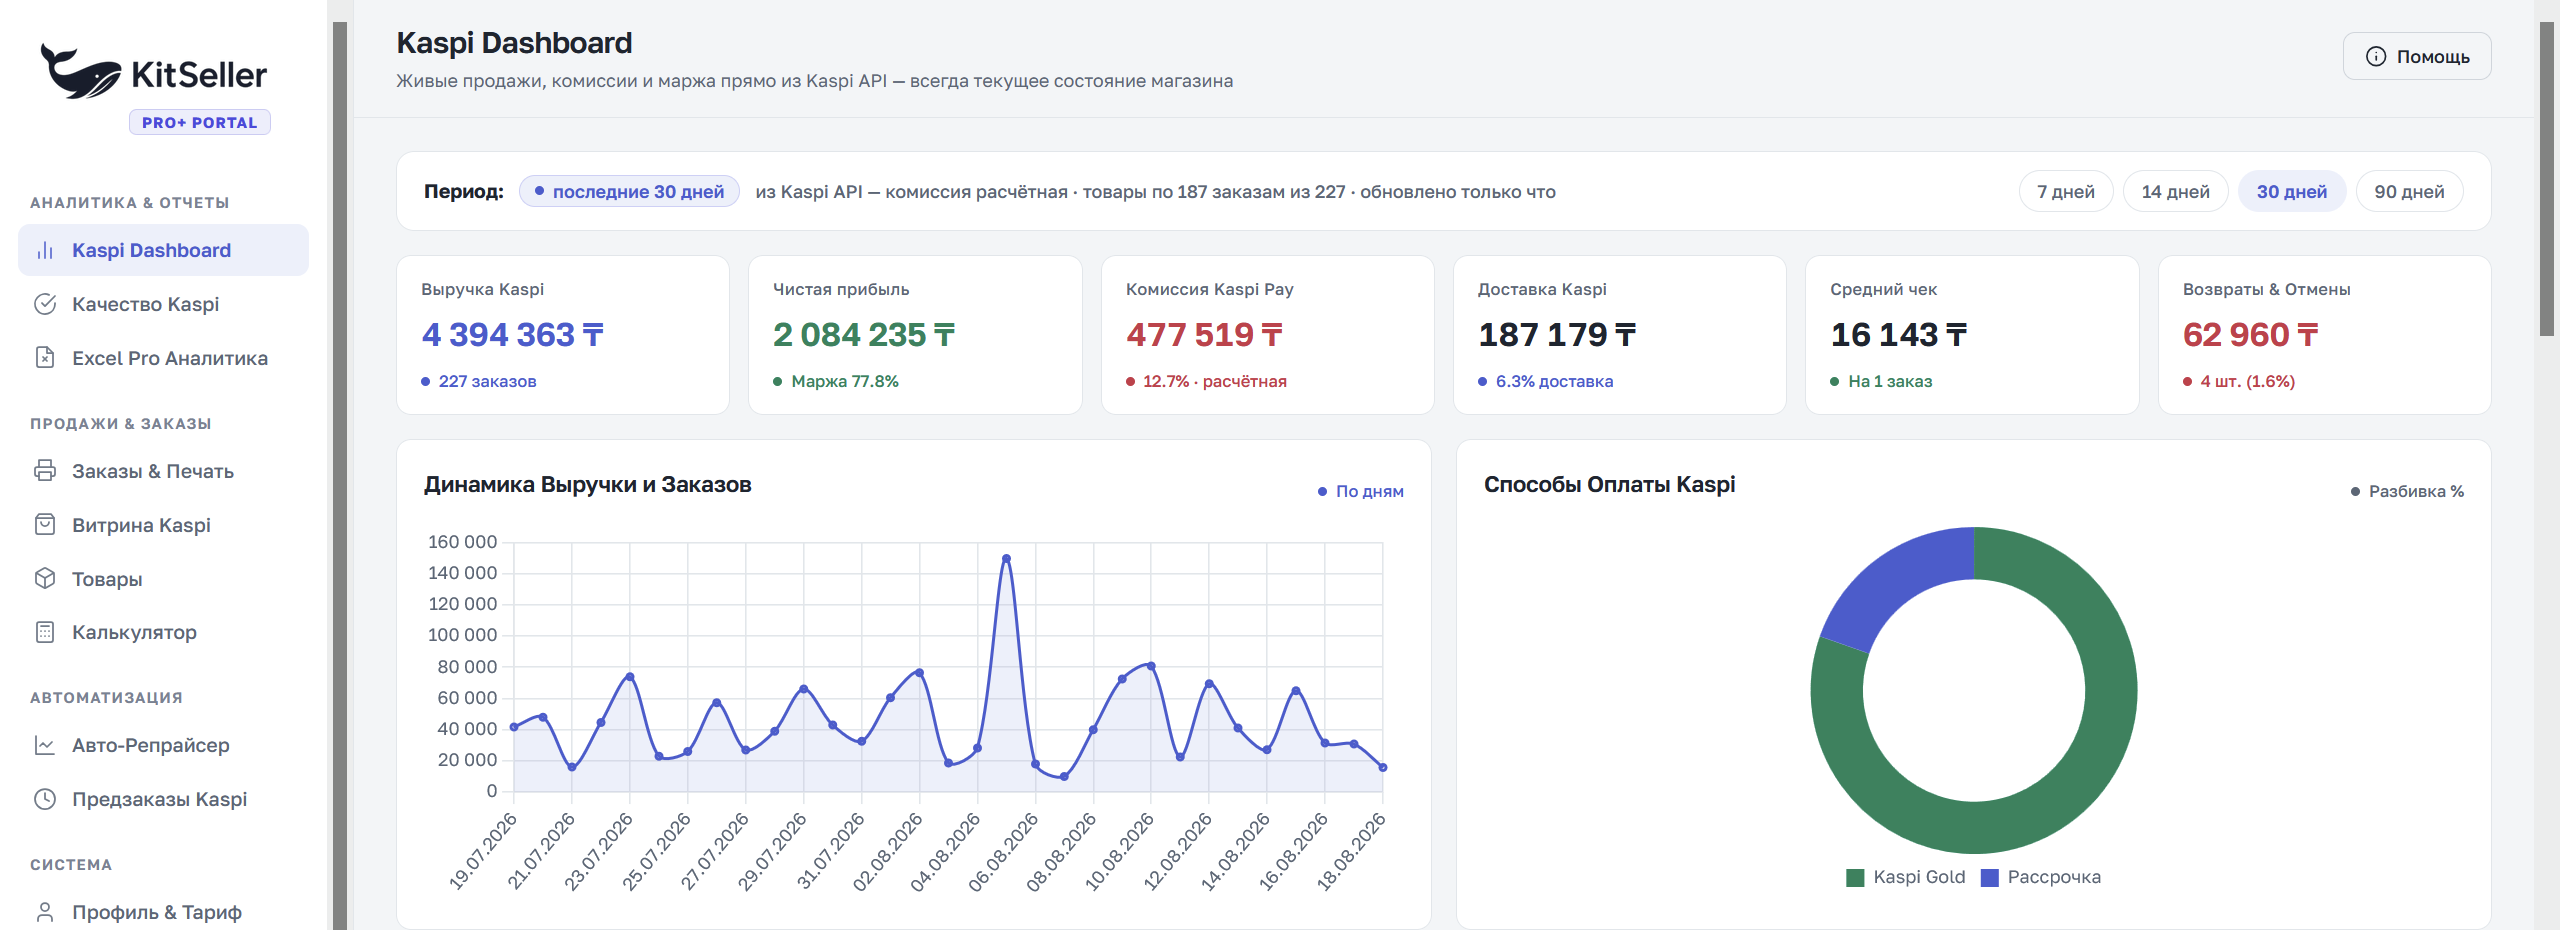Viewport: 2560px width, 930px height.
Task: Click the main page vertical scrollbar
Action: (x=2547, y=180)
